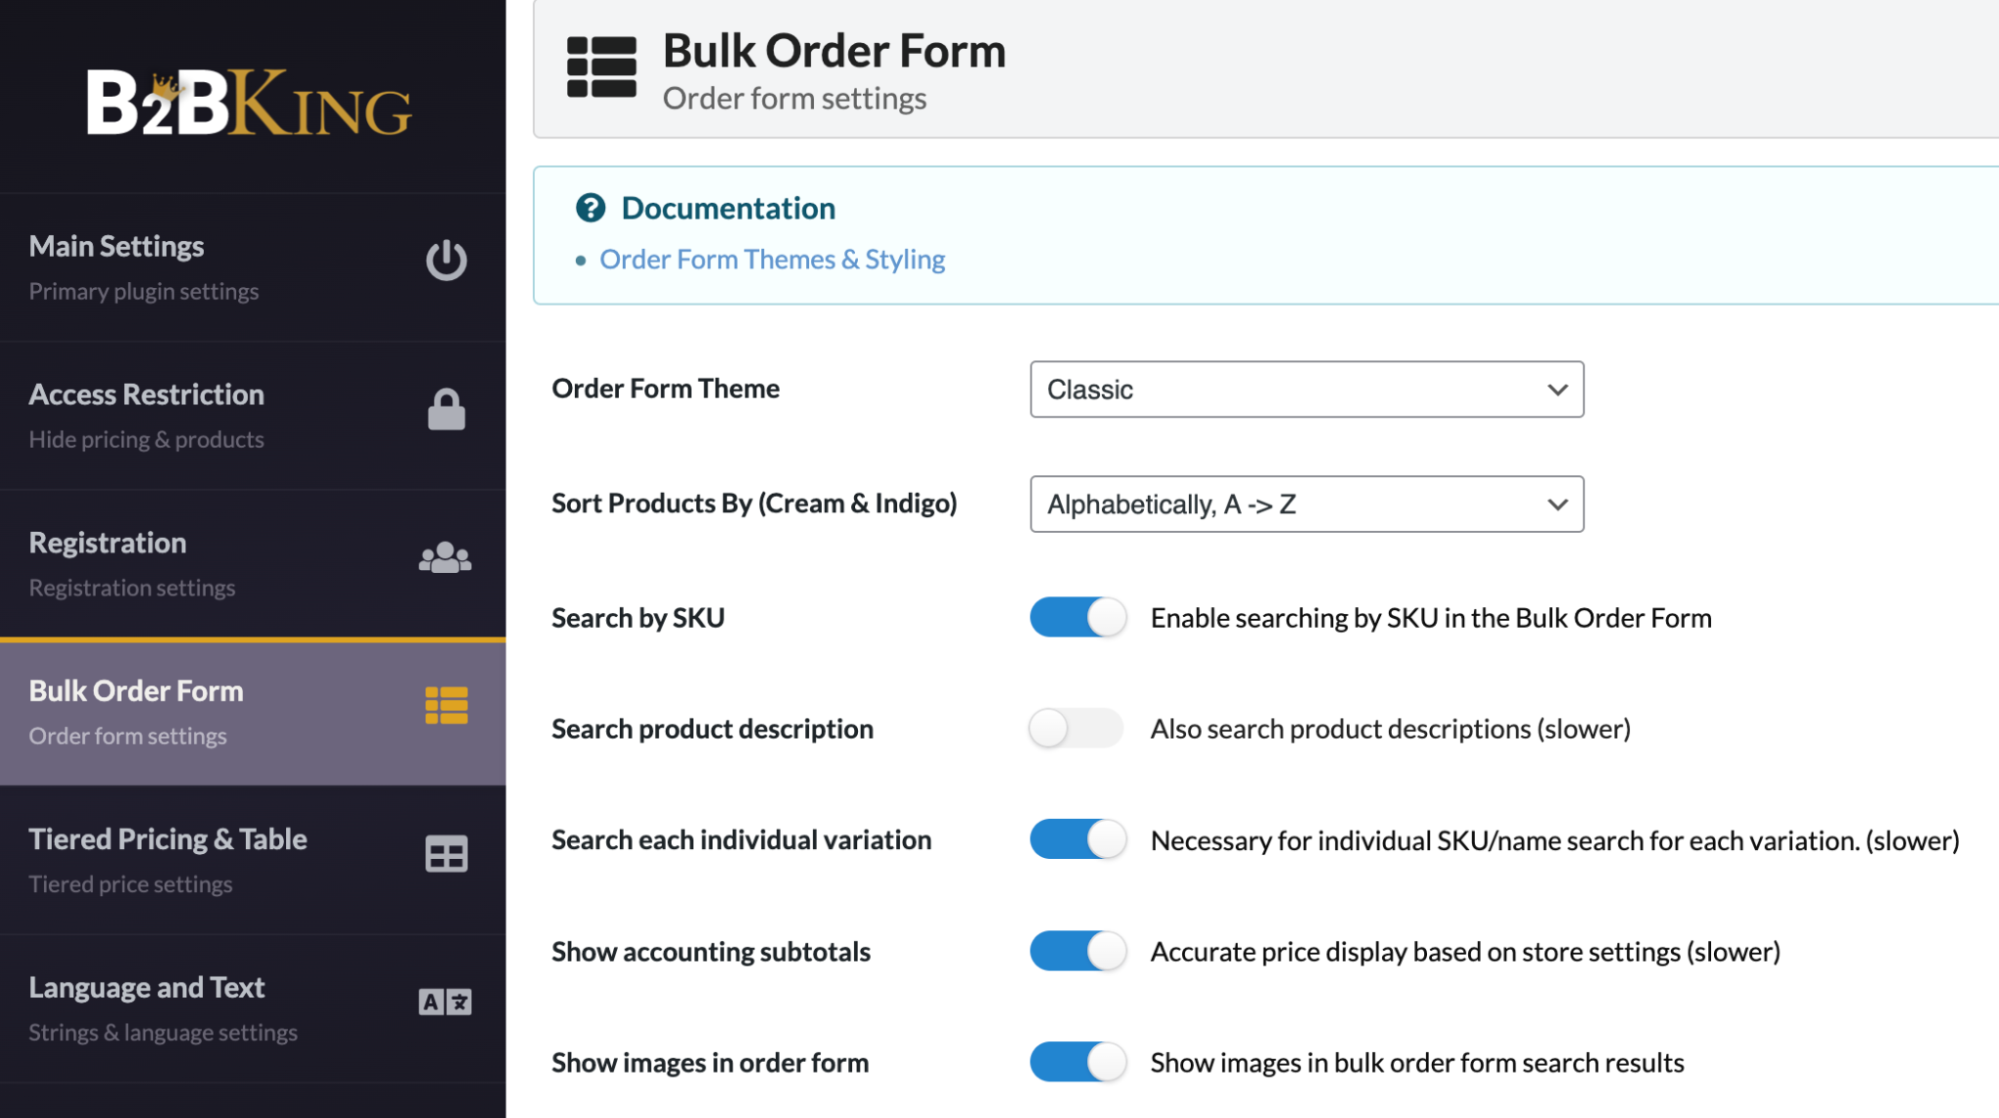Click 'Show images in bulk order form search results' text
The height and width of the screenshot is (1118, 1999).
pyautogui.click(x=1417, y=1062)
